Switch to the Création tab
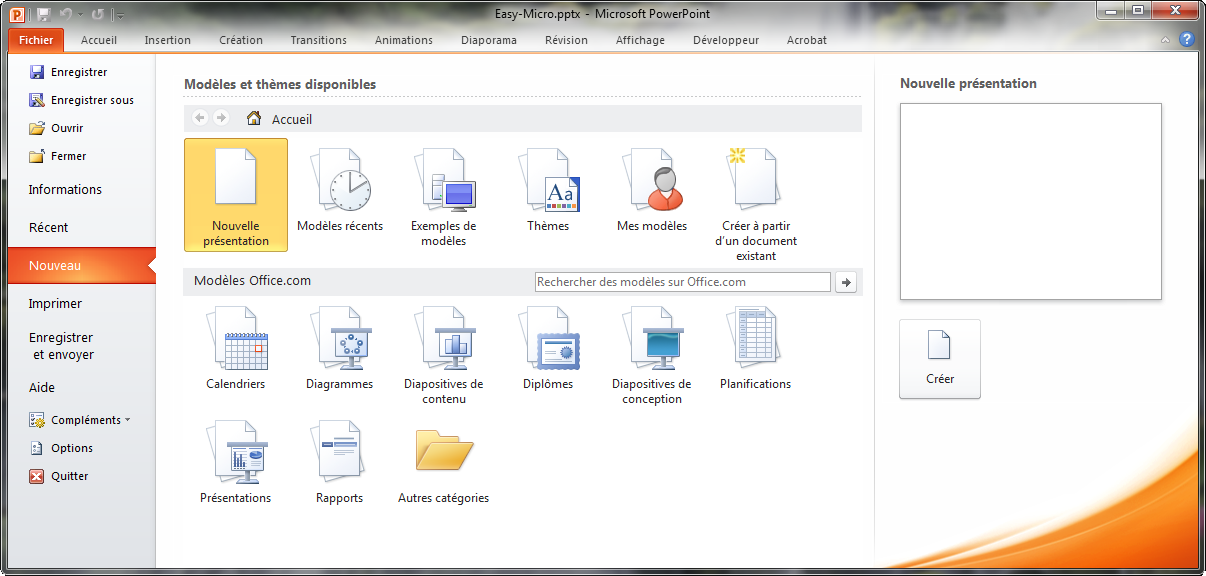 [241, 40]
